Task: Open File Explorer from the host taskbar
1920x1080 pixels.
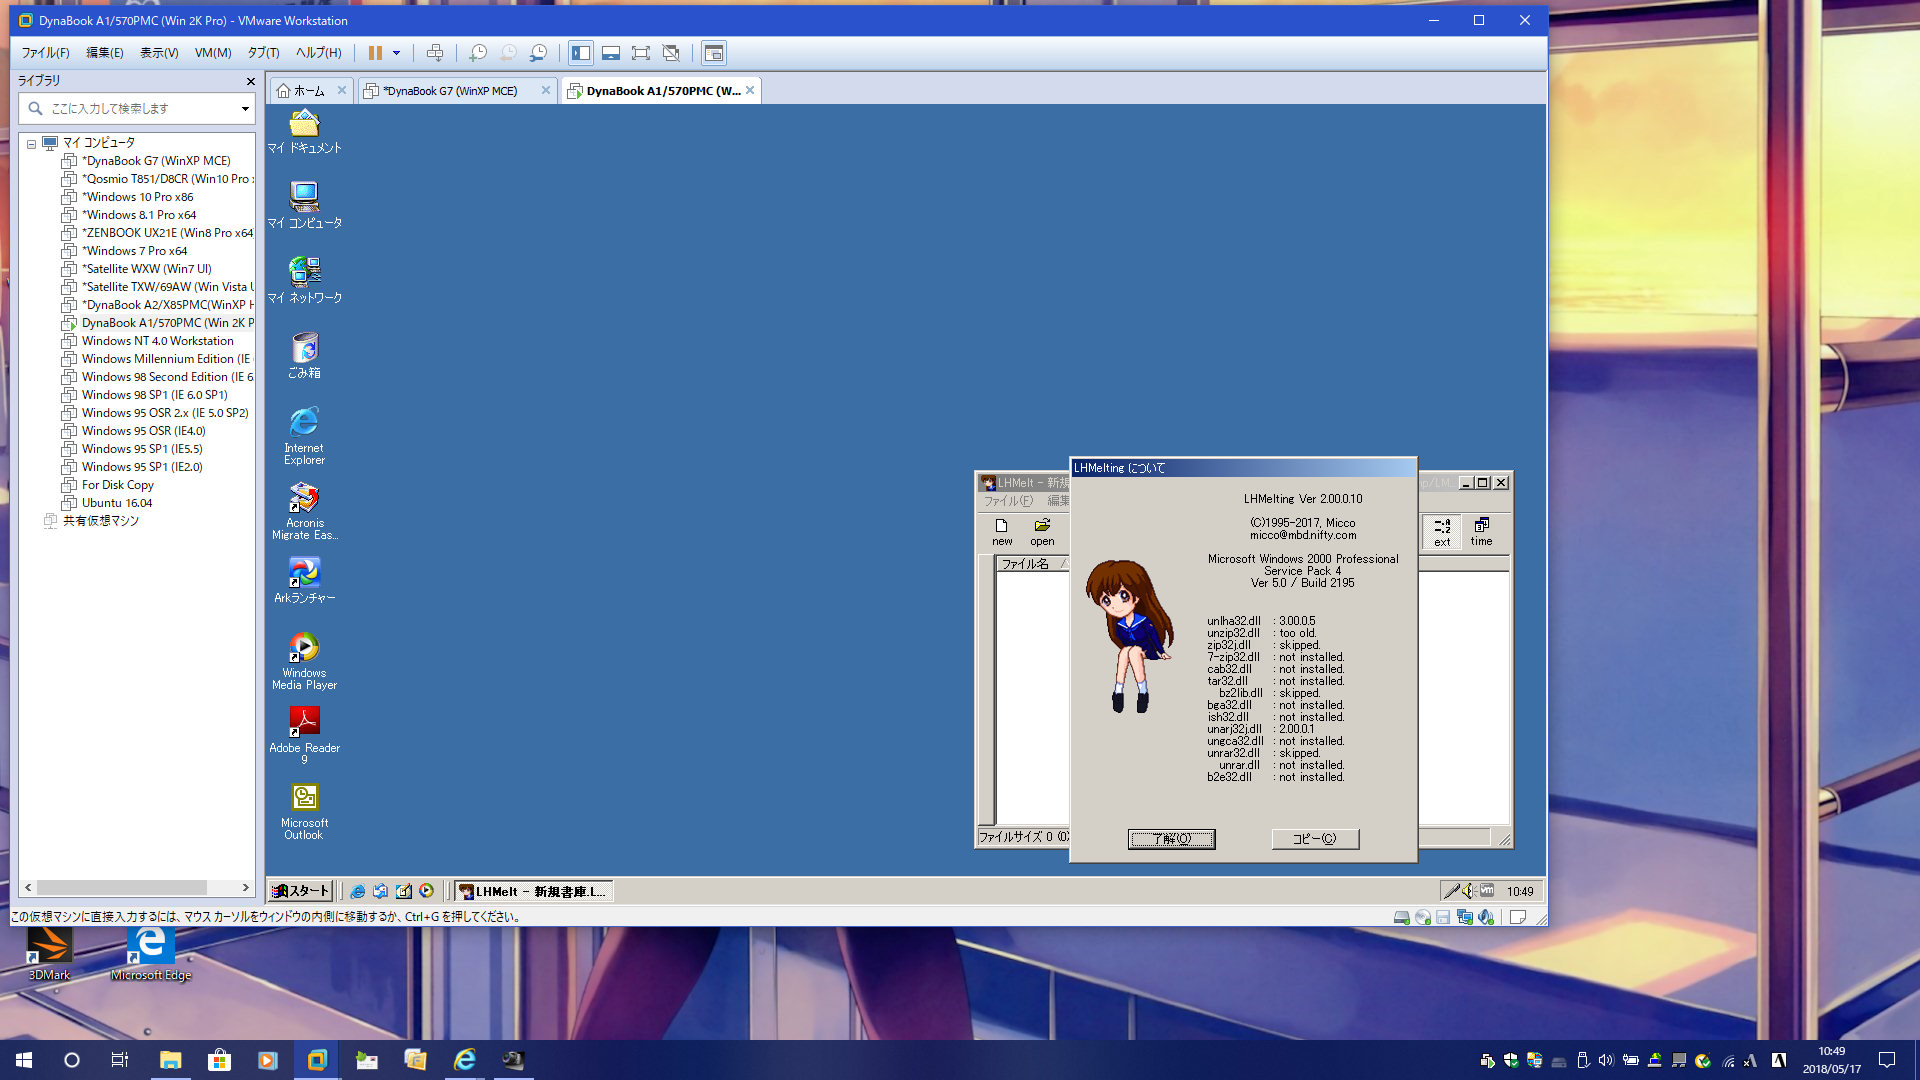Action: point(170,1060)
